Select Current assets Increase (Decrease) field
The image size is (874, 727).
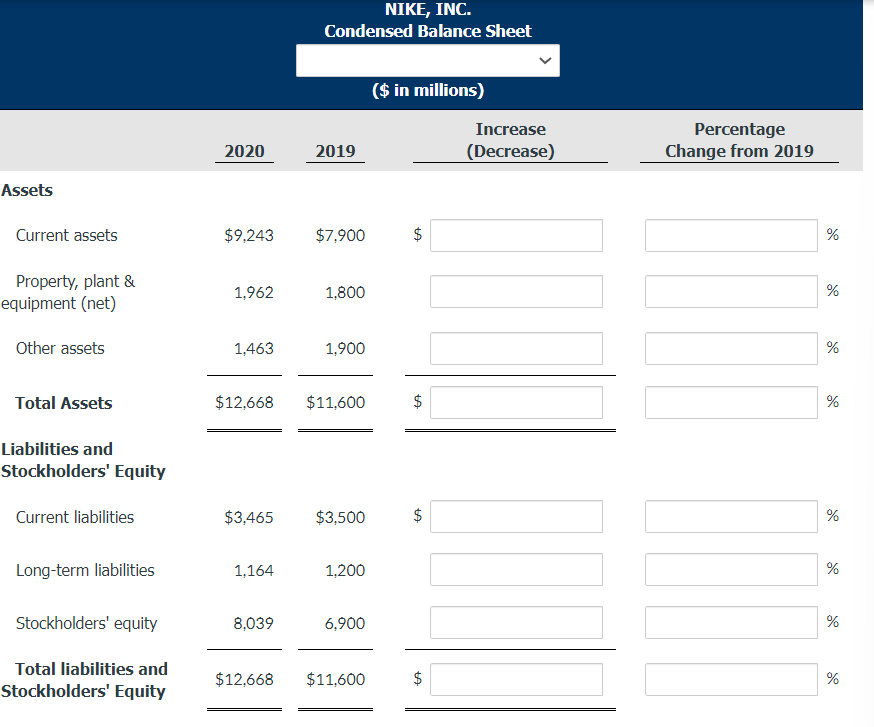tap(516, 235)
